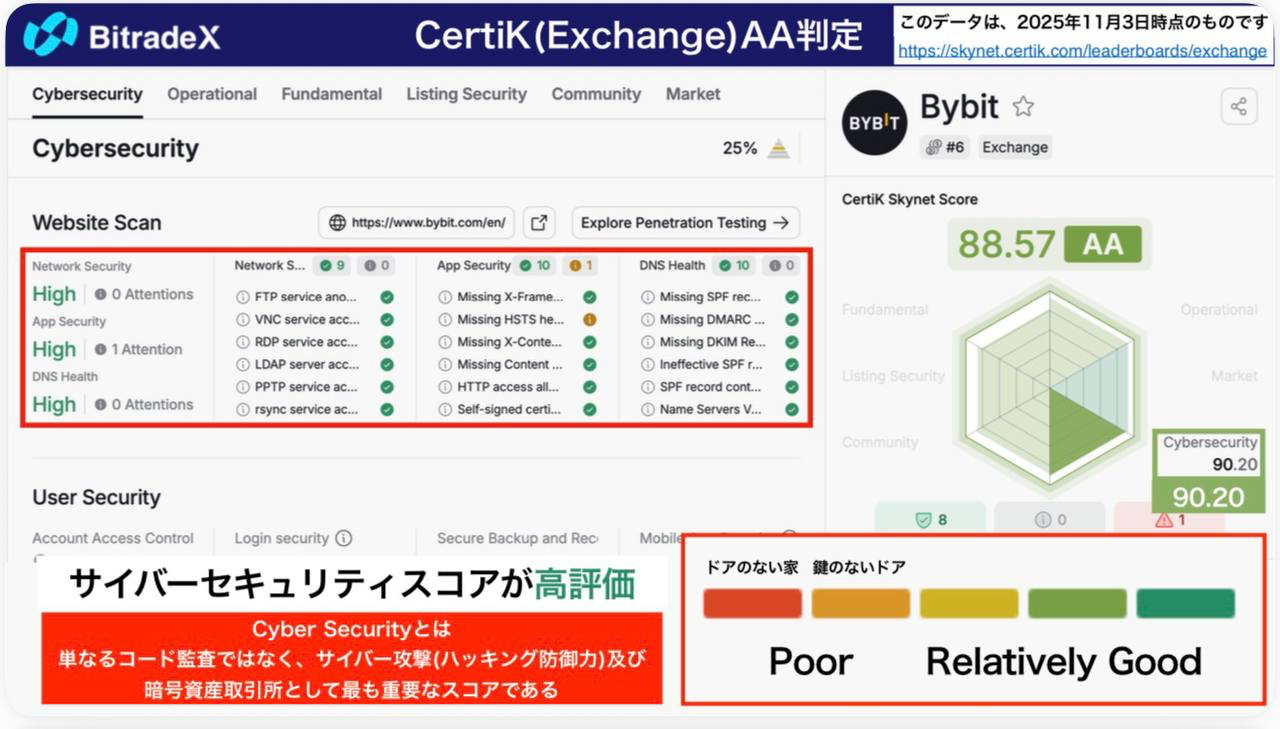Click info icon for Missing HSTS header
This screenshot has width=1280, height=729.
[444, 320]
